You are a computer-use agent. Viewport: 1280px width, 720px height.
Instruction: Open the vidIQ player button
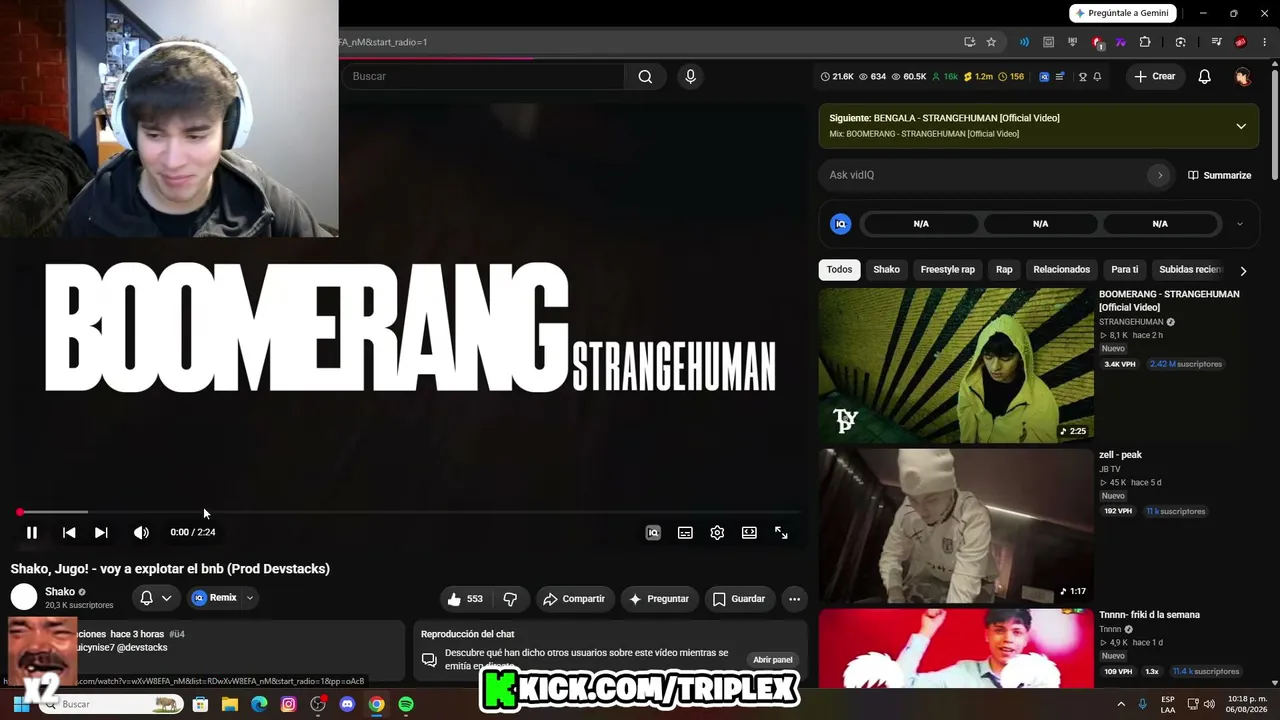tap(653, 533)
